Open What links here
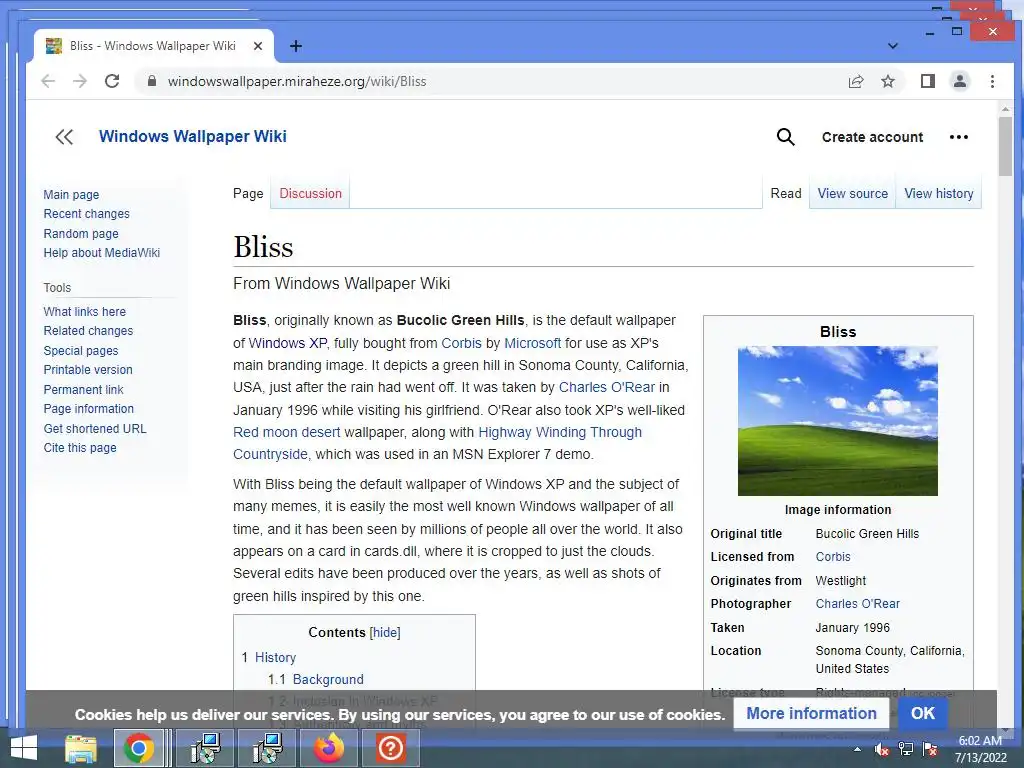Screen dimensions: 1024x768 [84, 312]
